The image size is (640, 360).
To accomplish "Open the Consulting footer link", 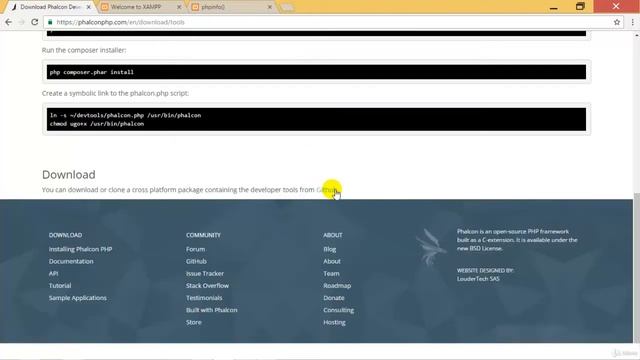I will (339, 310).
